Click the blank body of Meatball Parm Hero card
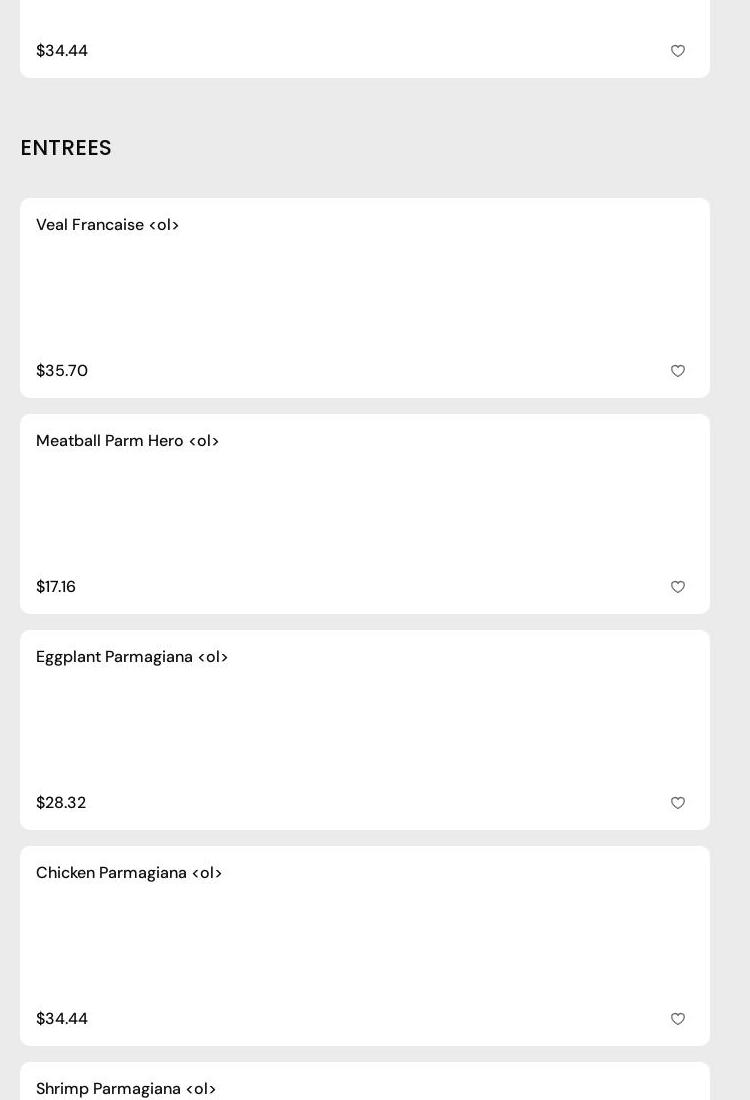 click(365, 514)
